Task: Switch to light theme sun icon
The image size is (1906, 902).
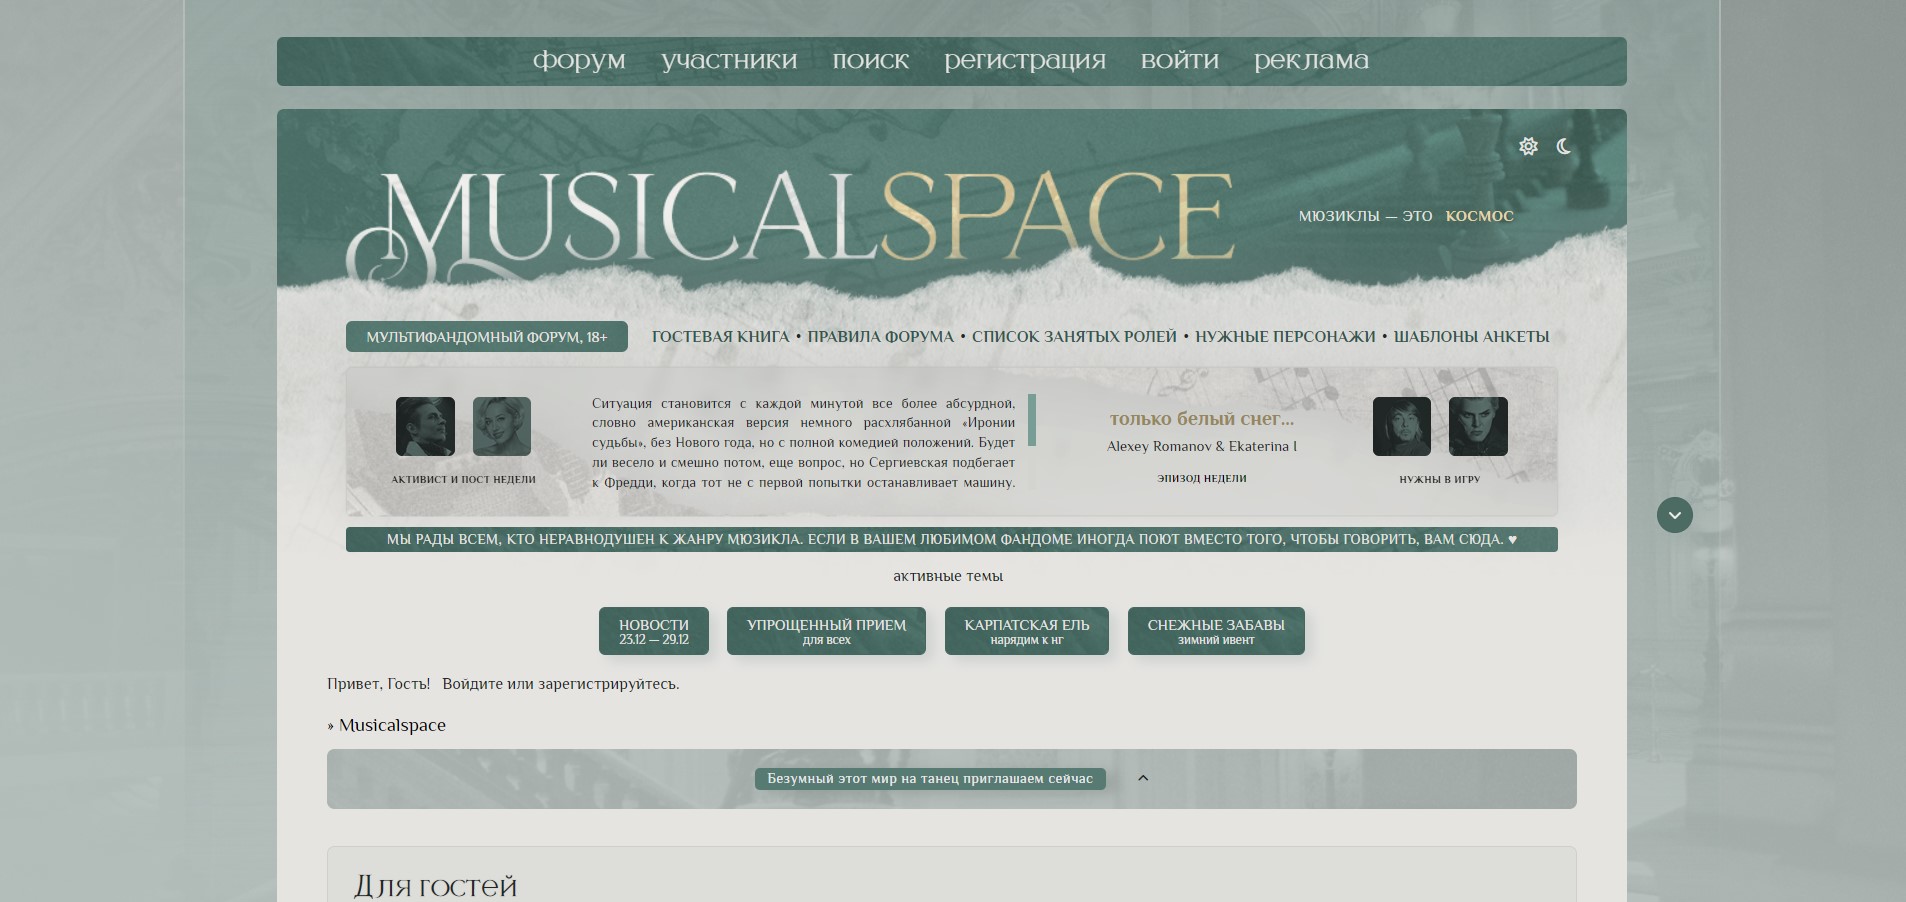Action: (1528, 146)
